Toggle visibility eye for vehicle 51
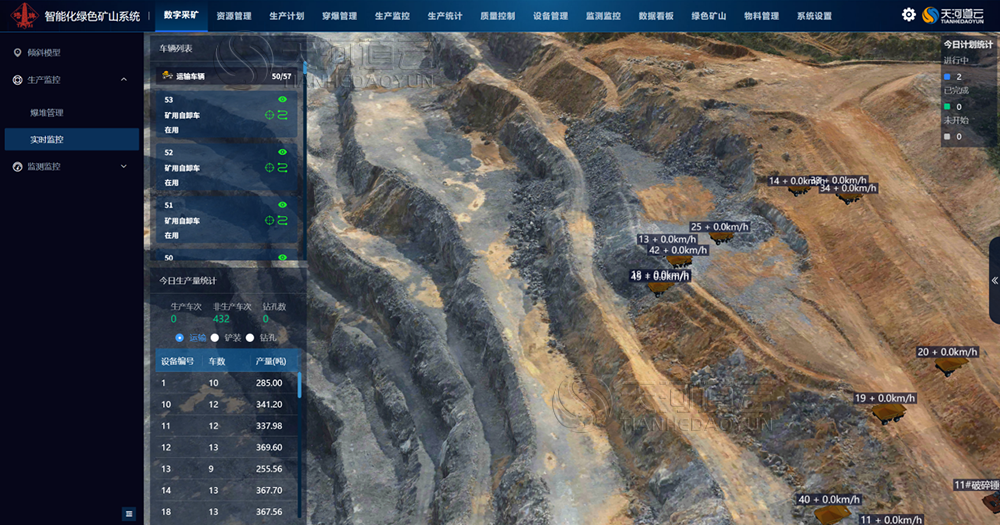Image resolution: width=1000 pixels, height=525 pixels. 283,205
